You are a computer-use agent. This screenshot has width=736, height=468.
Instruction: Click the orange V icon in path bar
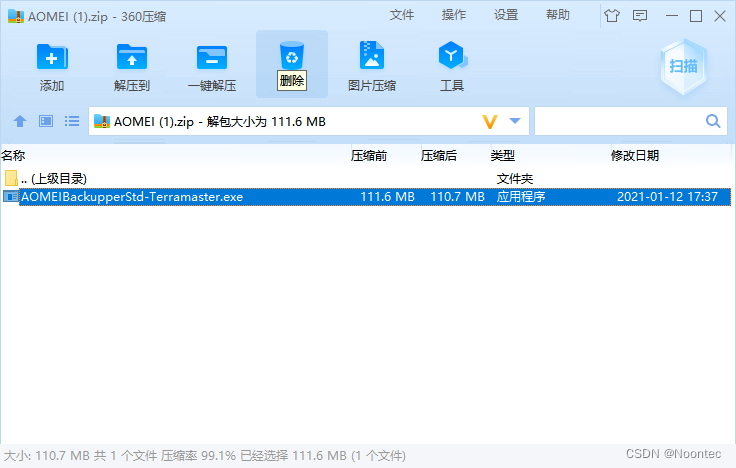click(x=490, y=122)
